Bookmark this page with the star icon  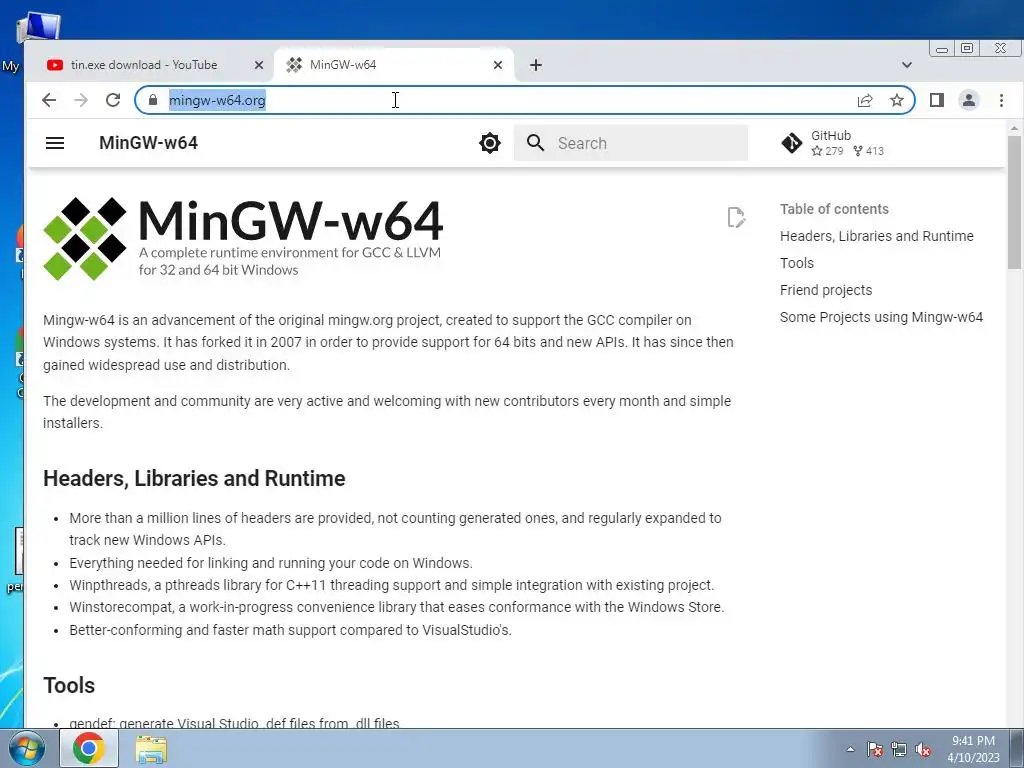(x=897, y=100)
